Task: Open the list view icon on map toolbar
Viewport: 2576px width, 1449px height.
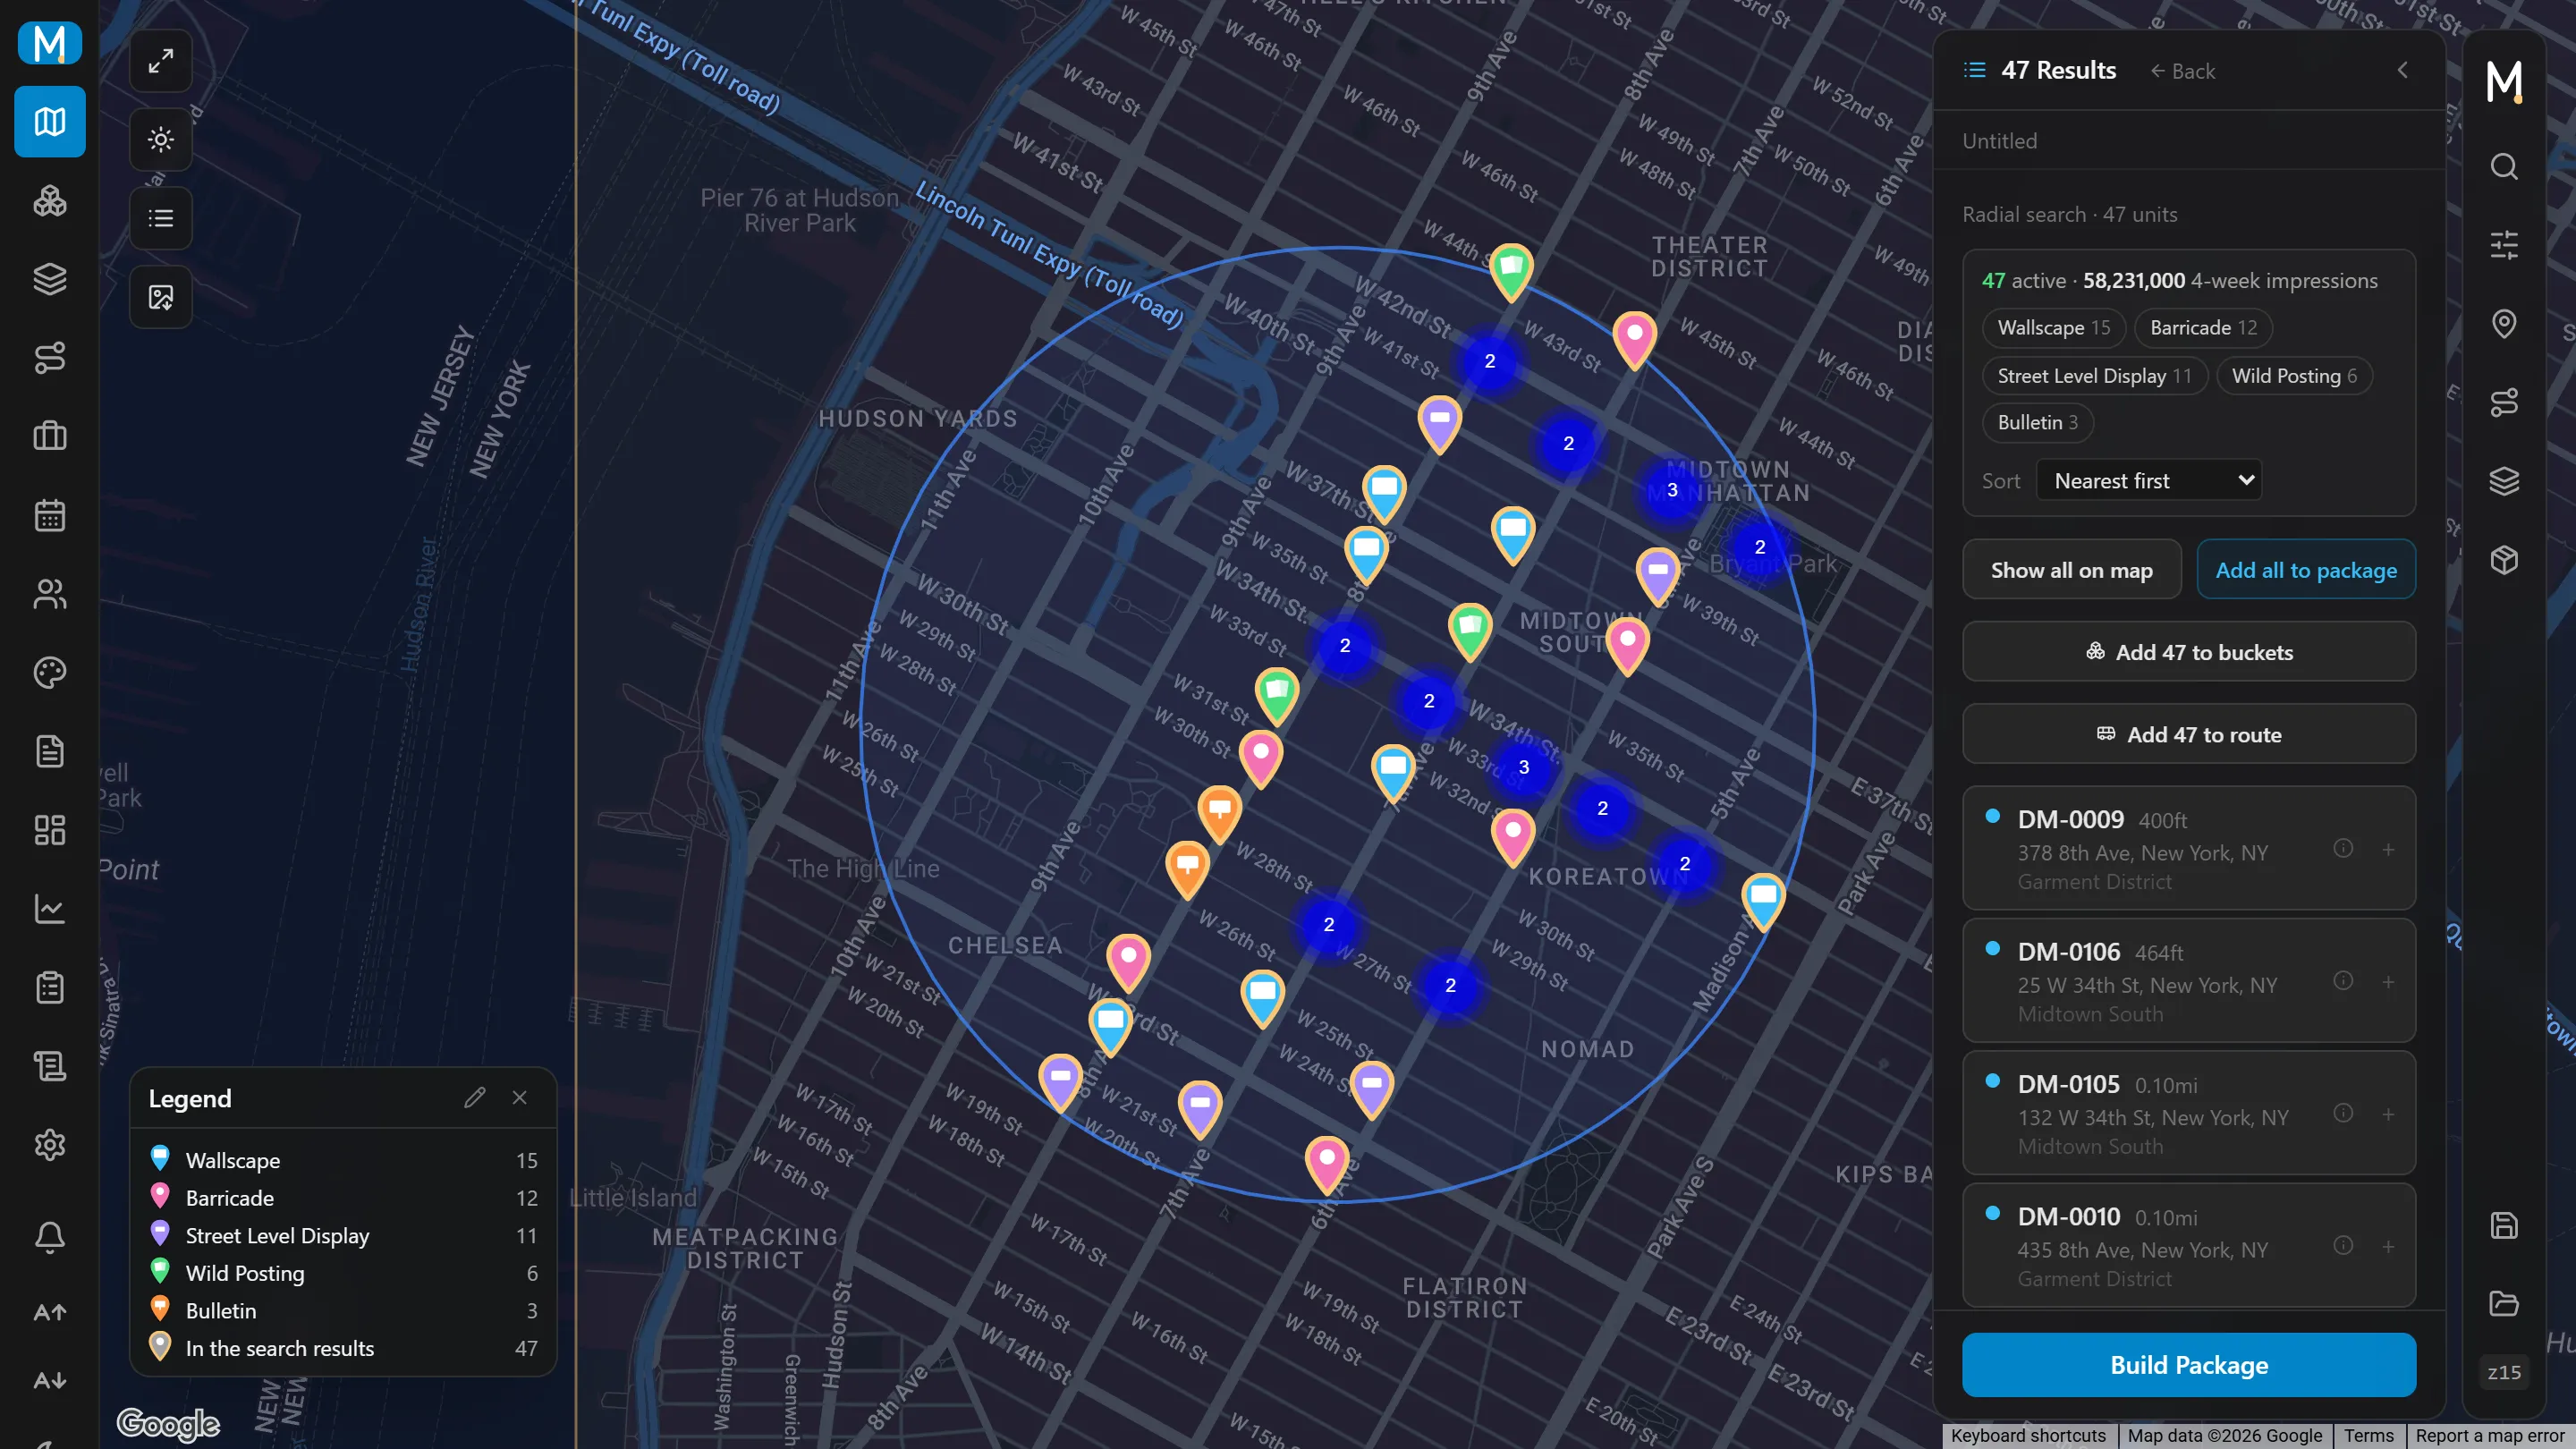Action: (161, 218)
